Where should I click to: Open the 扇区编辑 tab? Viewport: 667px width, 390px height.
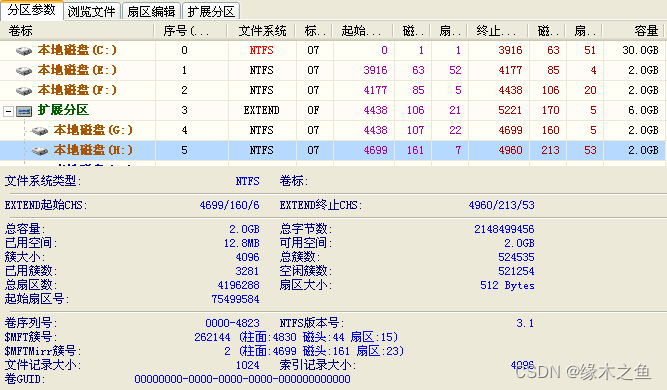pyautogui.click(x=151, y=11)
